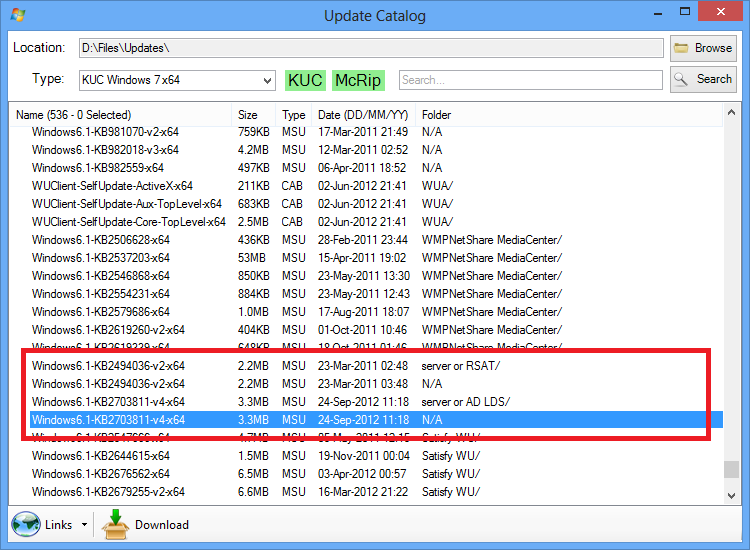
Task: Click date 17-Aug-2011 18:07
Action: 364,312
